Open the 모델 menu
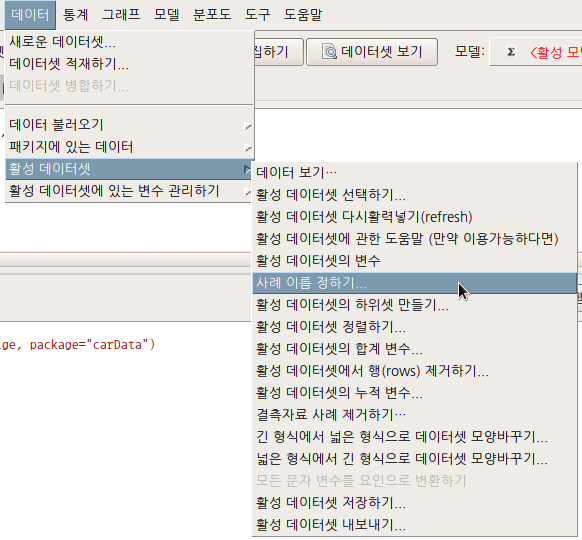Screen dimensions: 582x540 (x=167, y=15)
